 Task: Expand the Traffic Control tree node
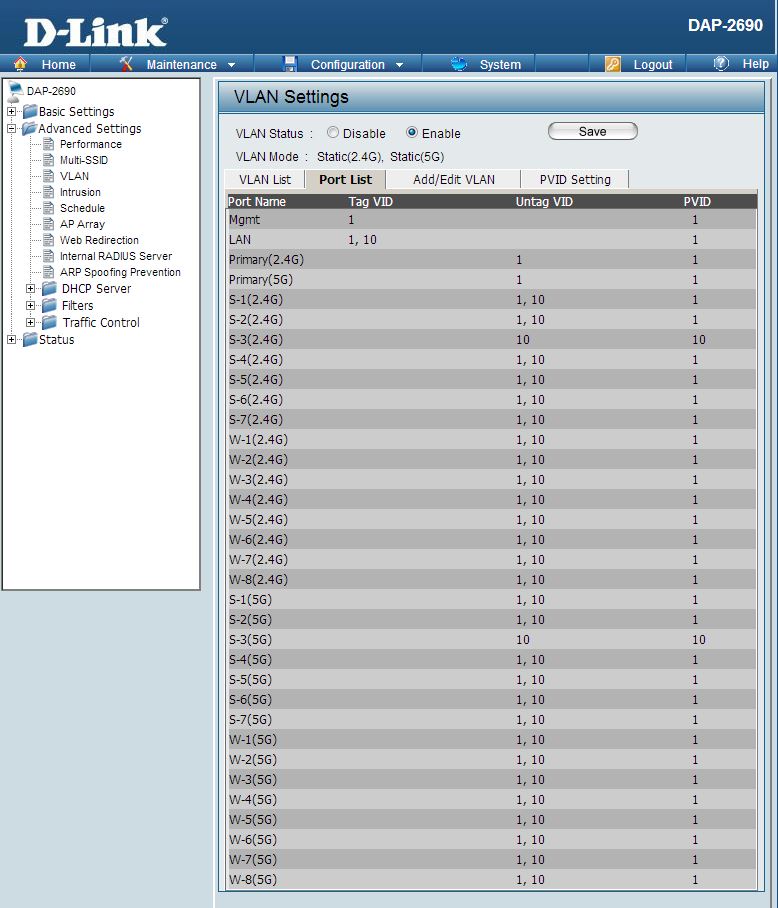(x=31, y=322)
